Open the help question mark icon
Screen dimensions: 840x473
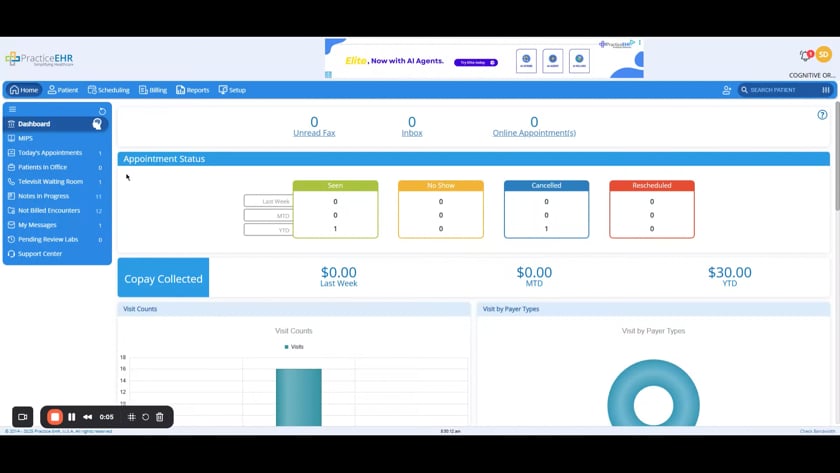(822, 115)
